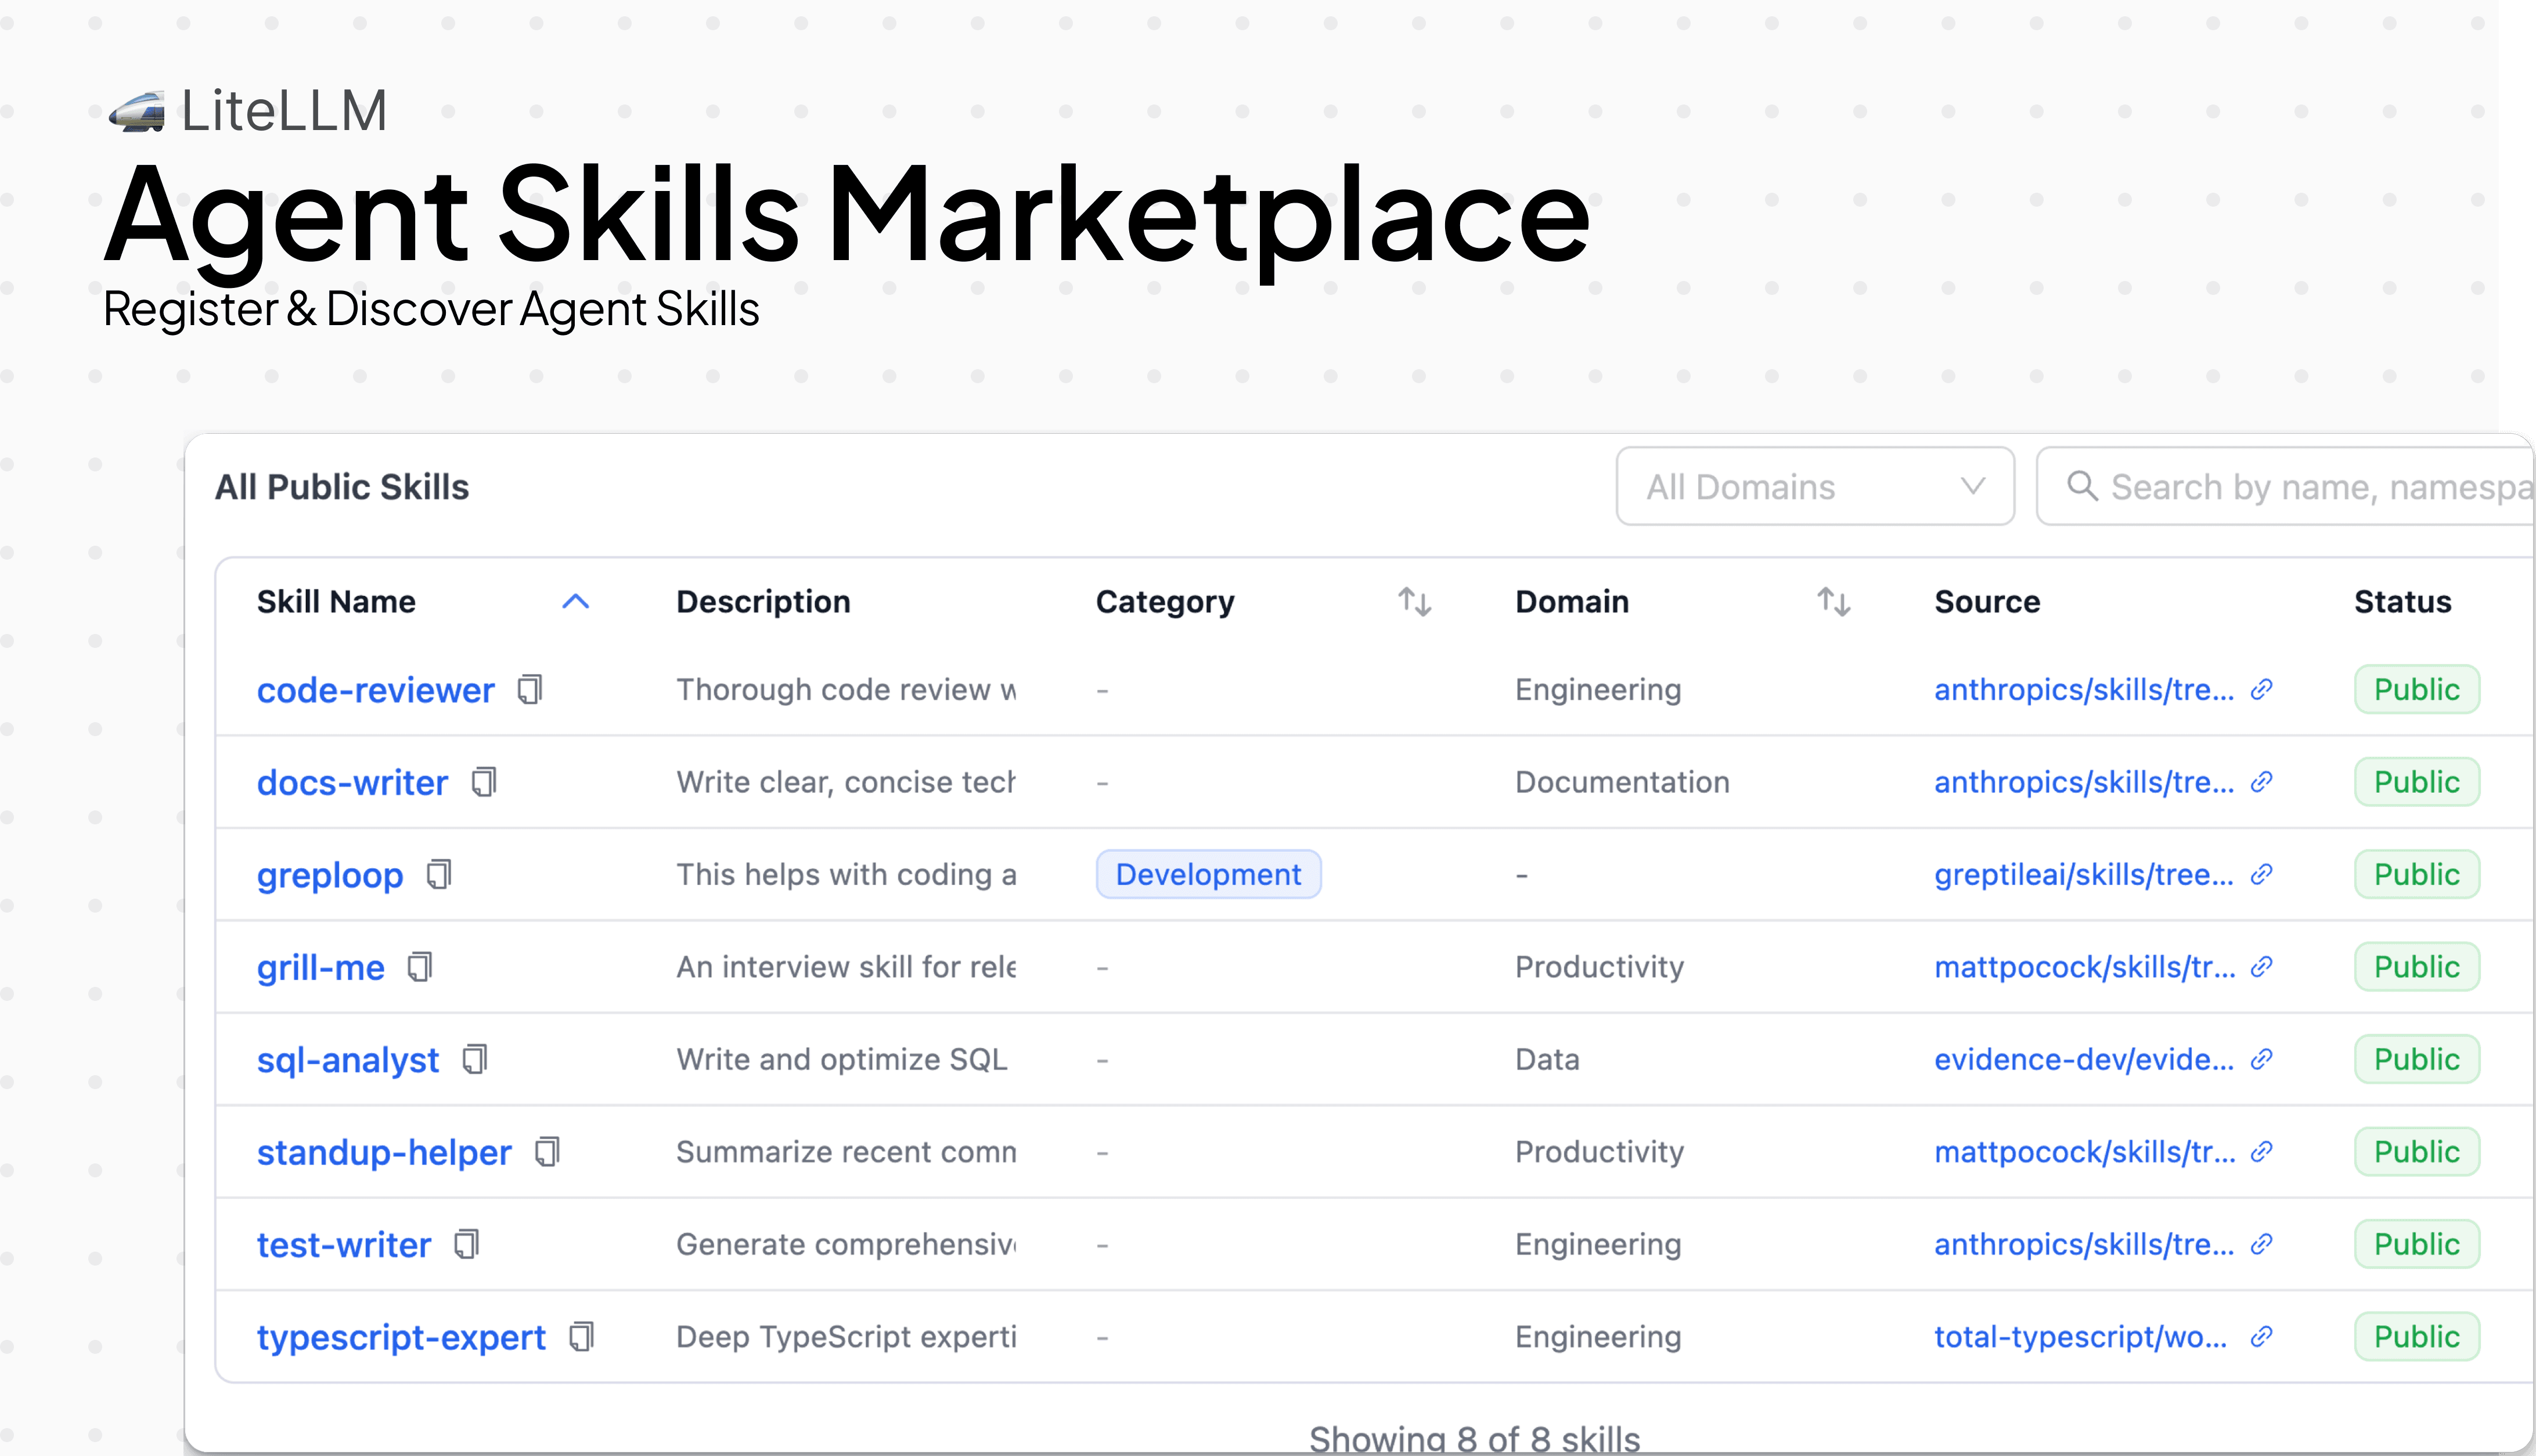Open external link icon for code-reviewer source

pos(2262,689)
